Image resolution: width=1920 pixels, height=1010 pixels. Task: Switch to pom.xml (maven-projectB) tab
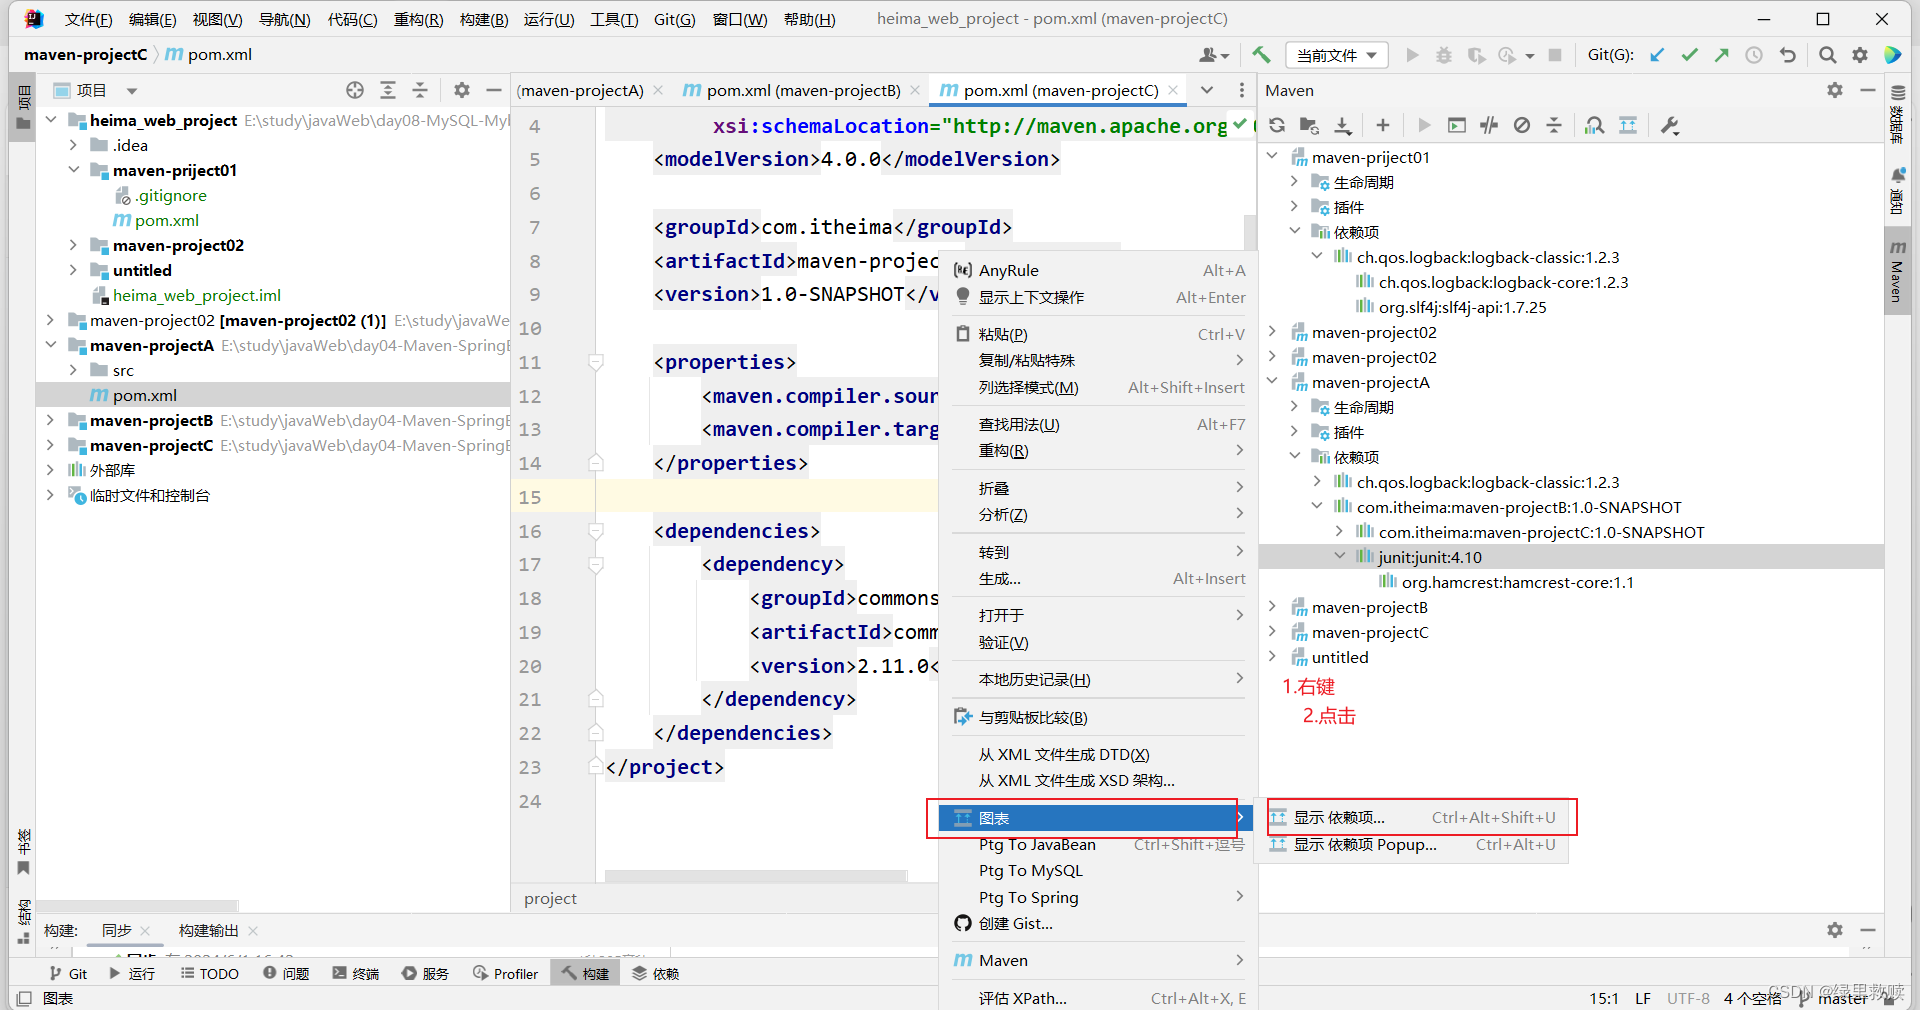pos(803,90)
